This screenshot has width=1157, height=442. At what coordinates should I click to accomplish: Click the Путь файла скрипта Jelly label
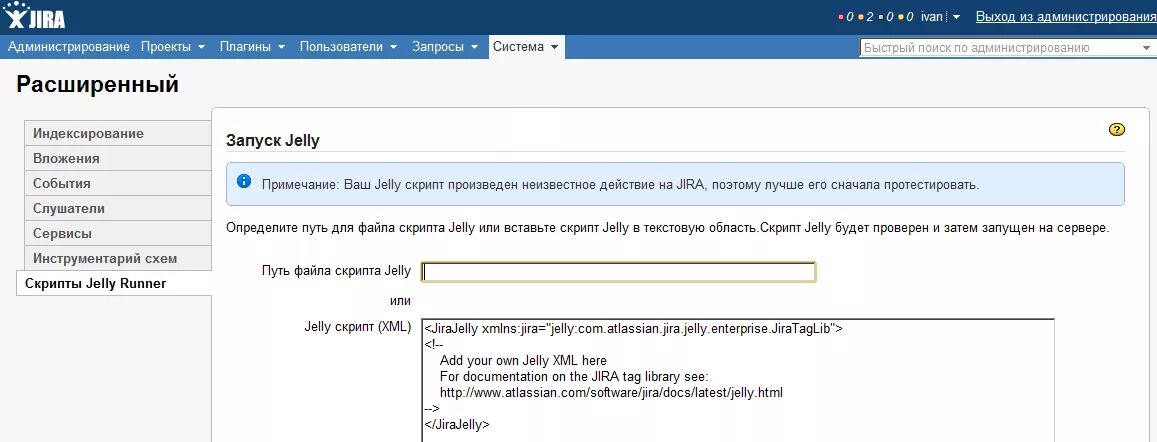tap(336, 271)
